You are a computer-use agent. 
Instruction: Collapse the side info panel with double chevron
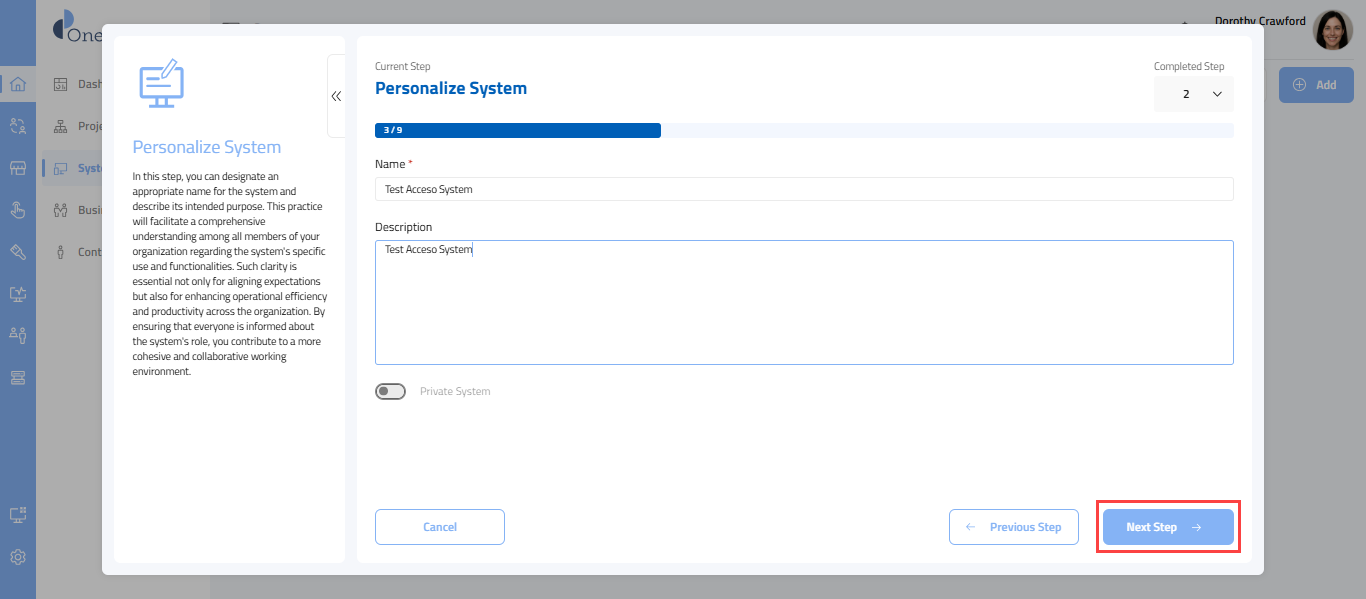(336, 96)
